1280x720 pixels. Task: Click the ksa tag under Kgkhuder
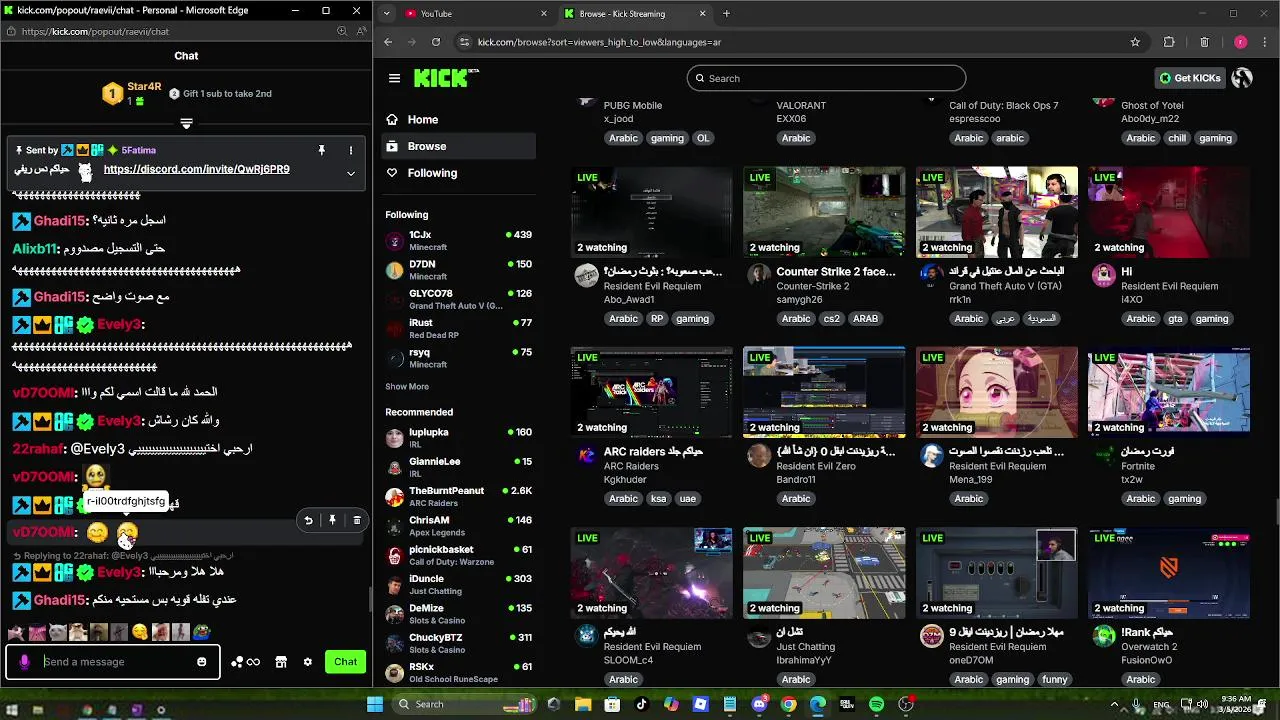(x=658, y=499)
